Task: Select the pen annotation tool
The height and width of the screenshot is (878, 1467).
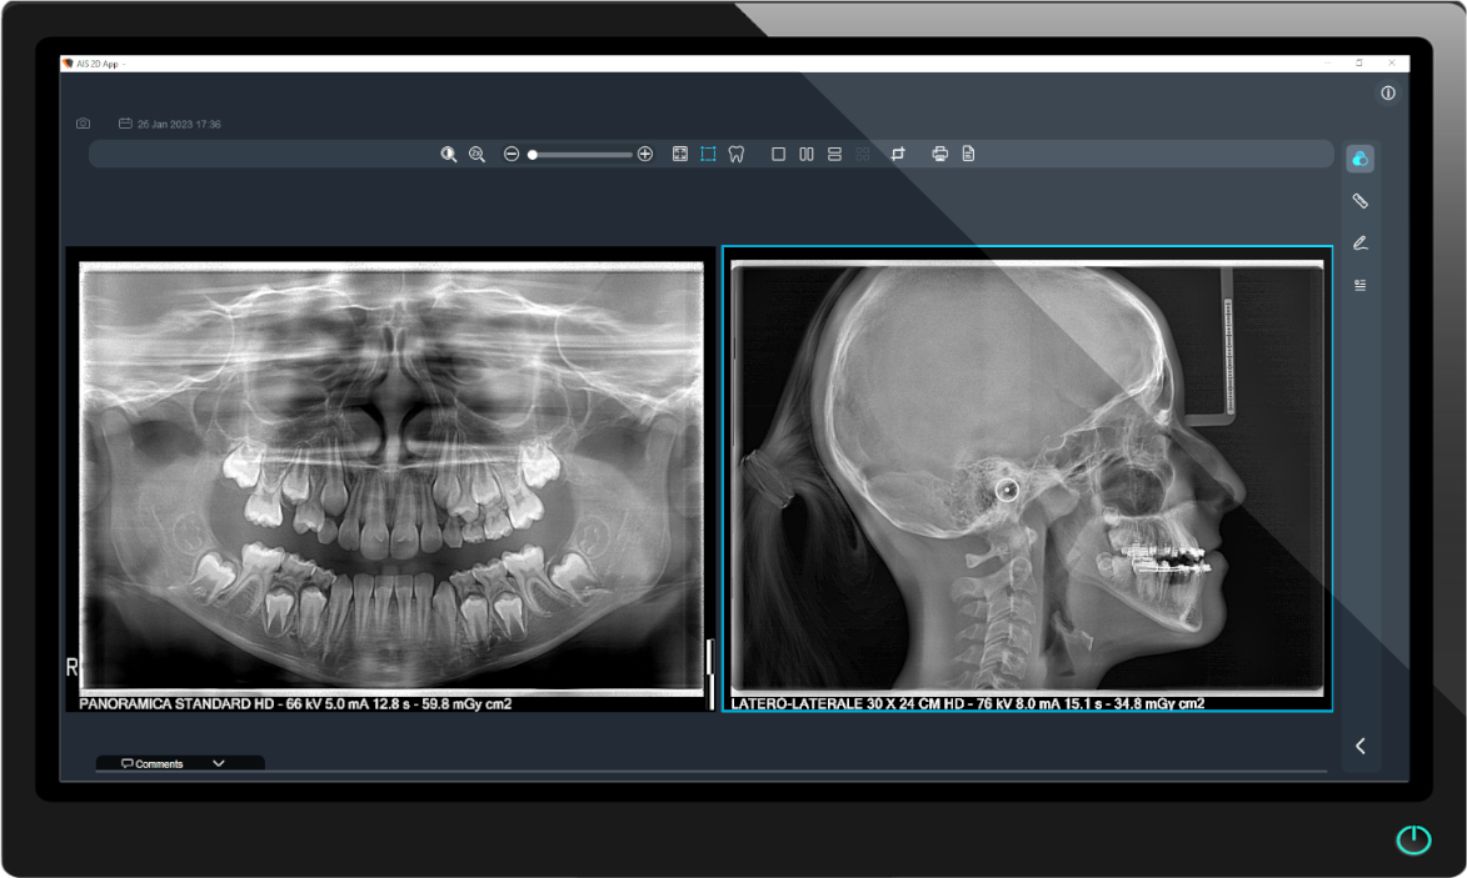Action: click(1360, 243)
